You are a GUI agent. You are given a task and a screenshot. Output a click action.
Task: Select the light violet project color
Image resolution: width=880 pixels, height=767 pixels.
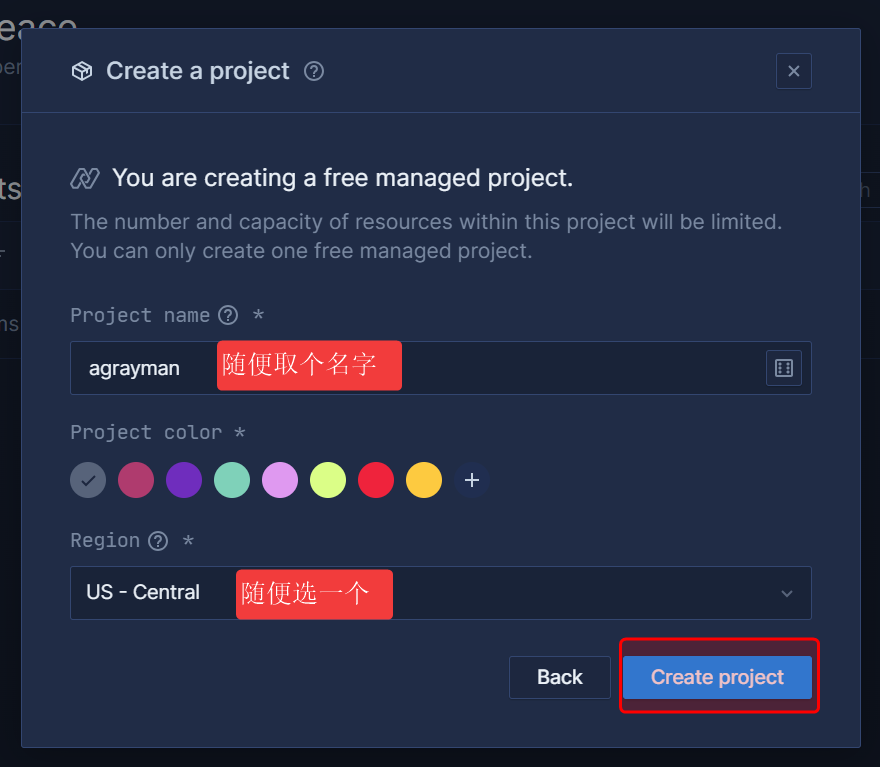click(x=280, y=481)
